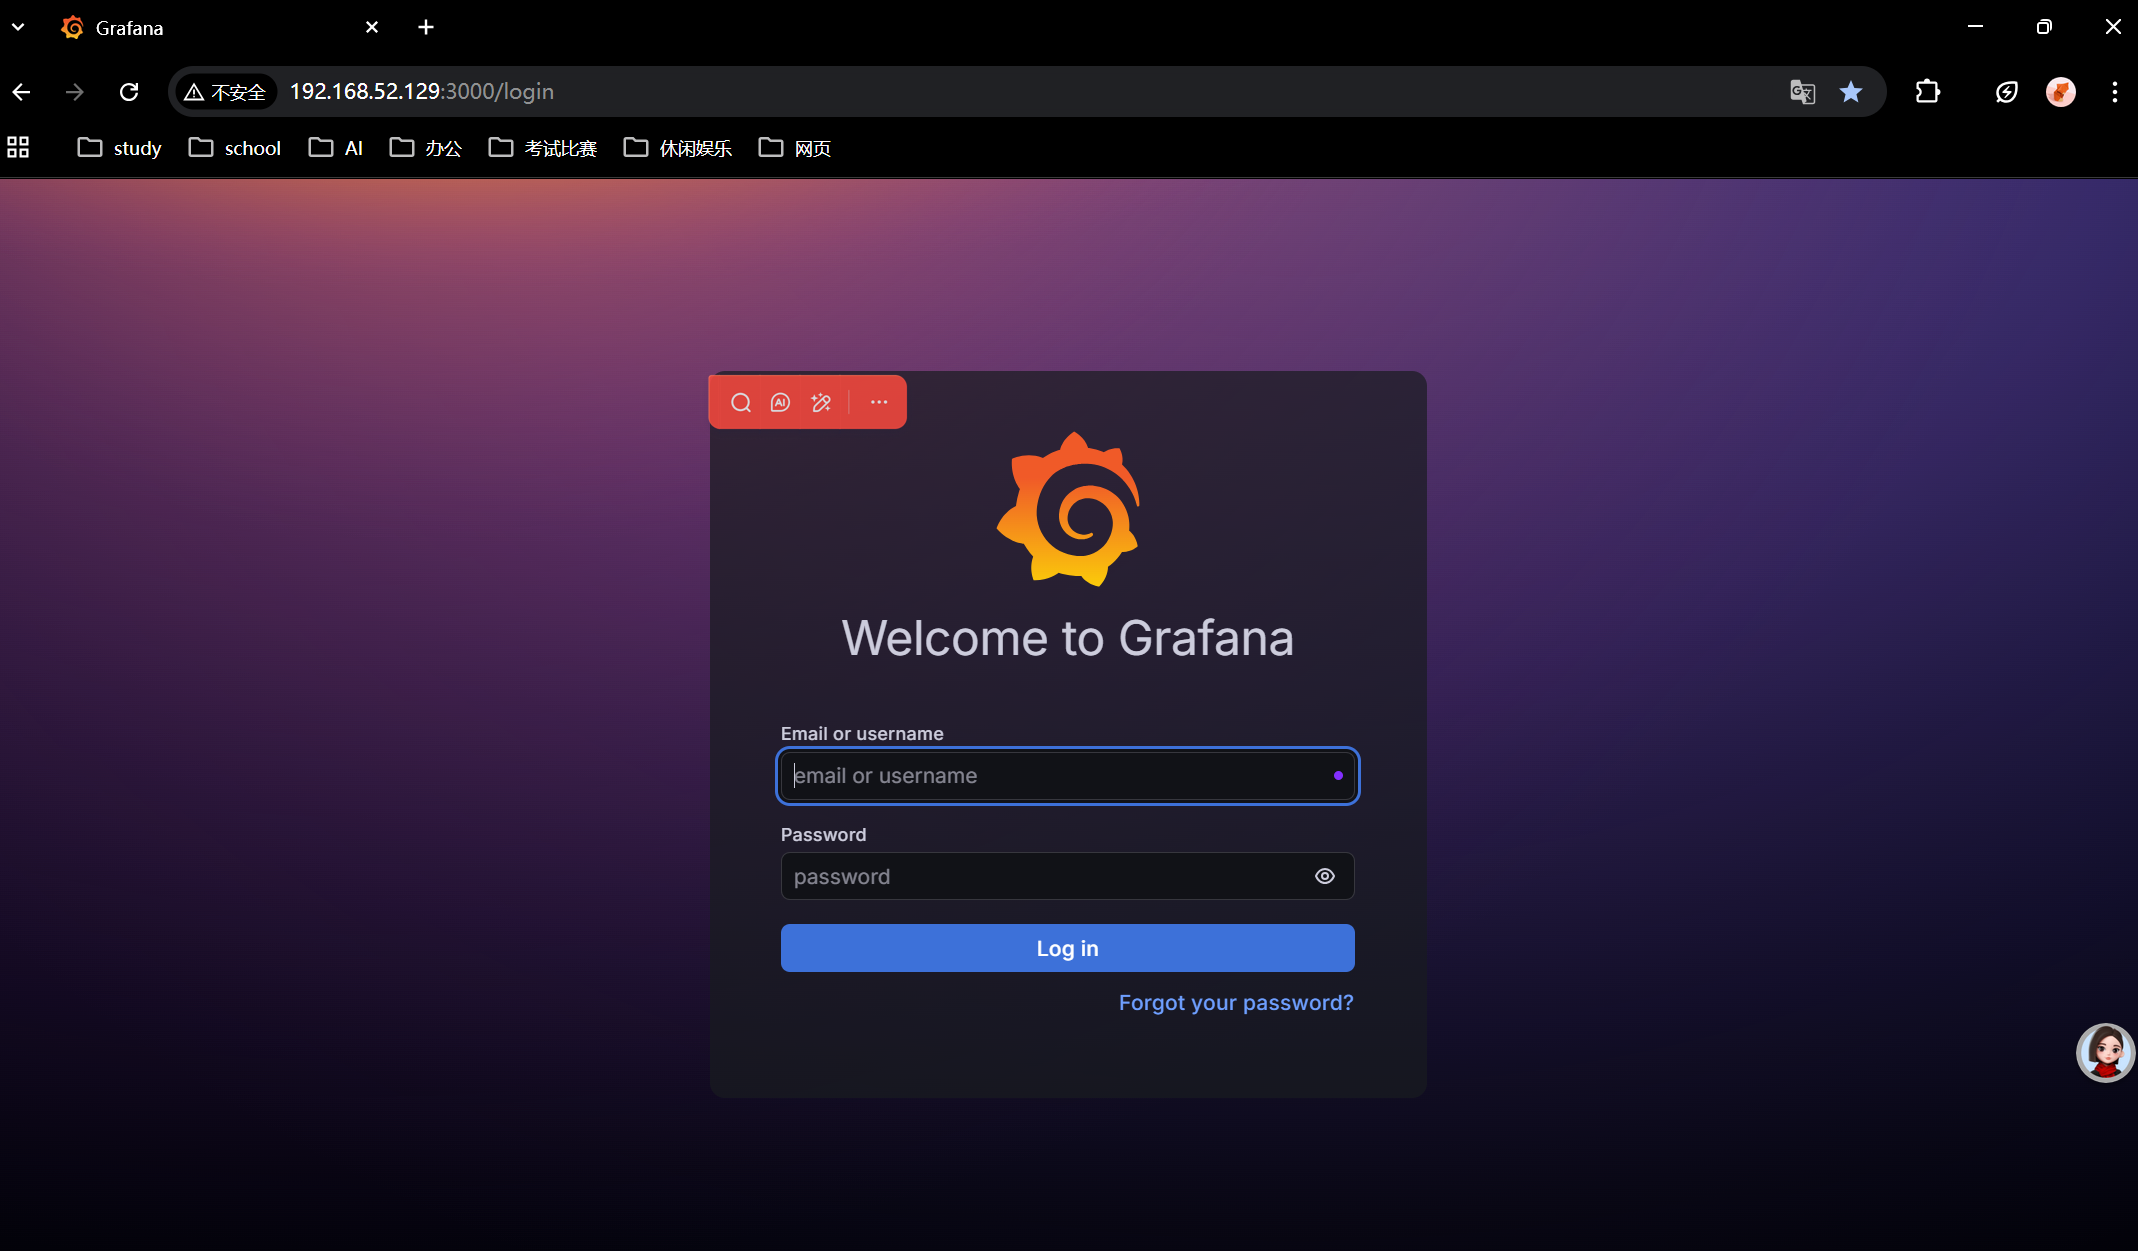Click the magic wand icon in red toolbar

(821, 402)
